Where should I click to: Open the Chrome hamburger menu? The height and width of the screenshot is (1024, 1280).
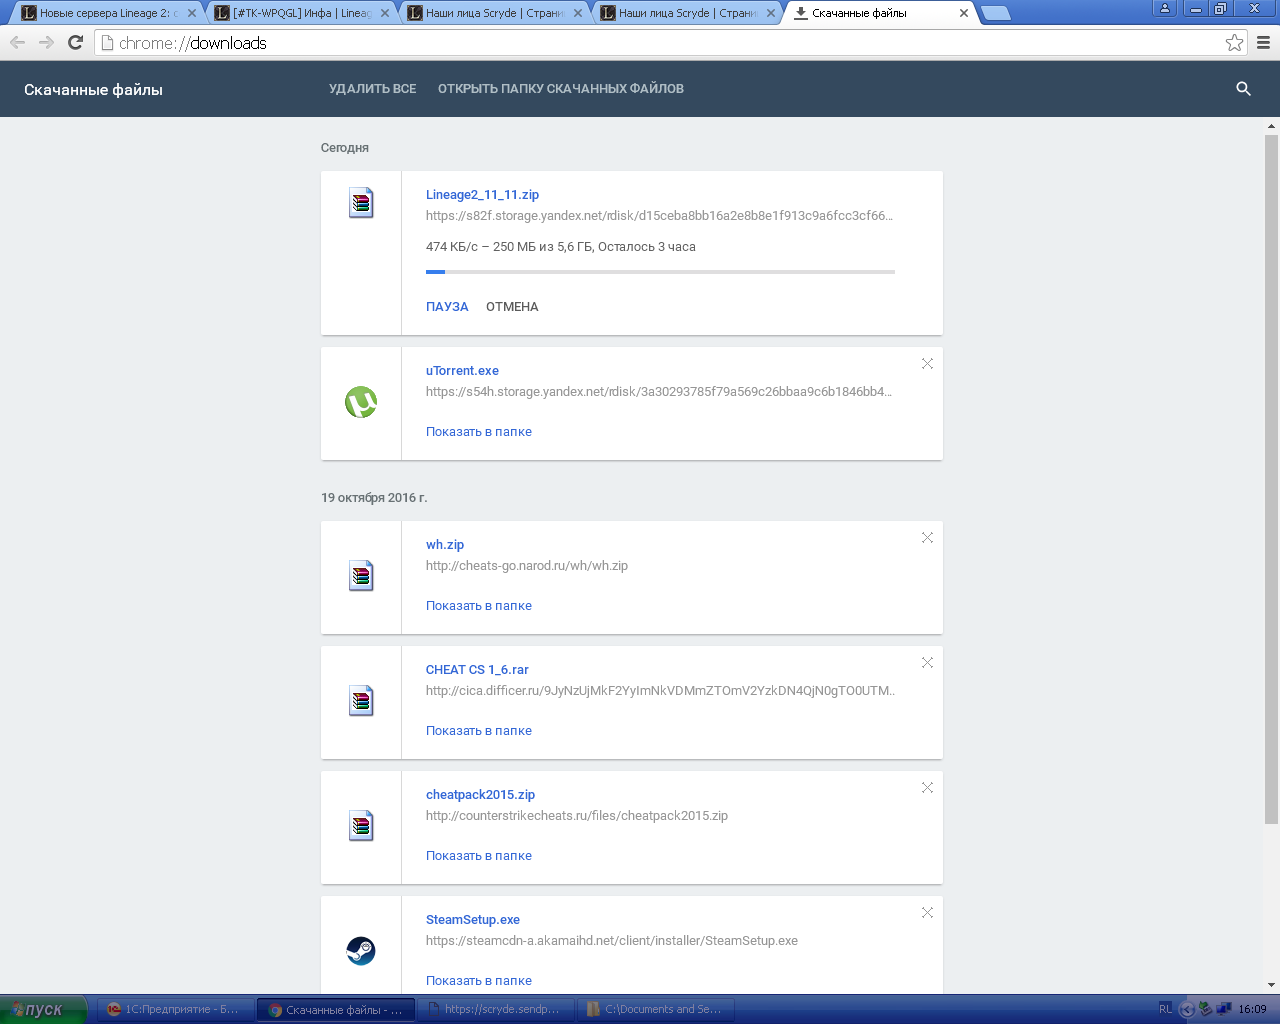[x=1263, y=43]
